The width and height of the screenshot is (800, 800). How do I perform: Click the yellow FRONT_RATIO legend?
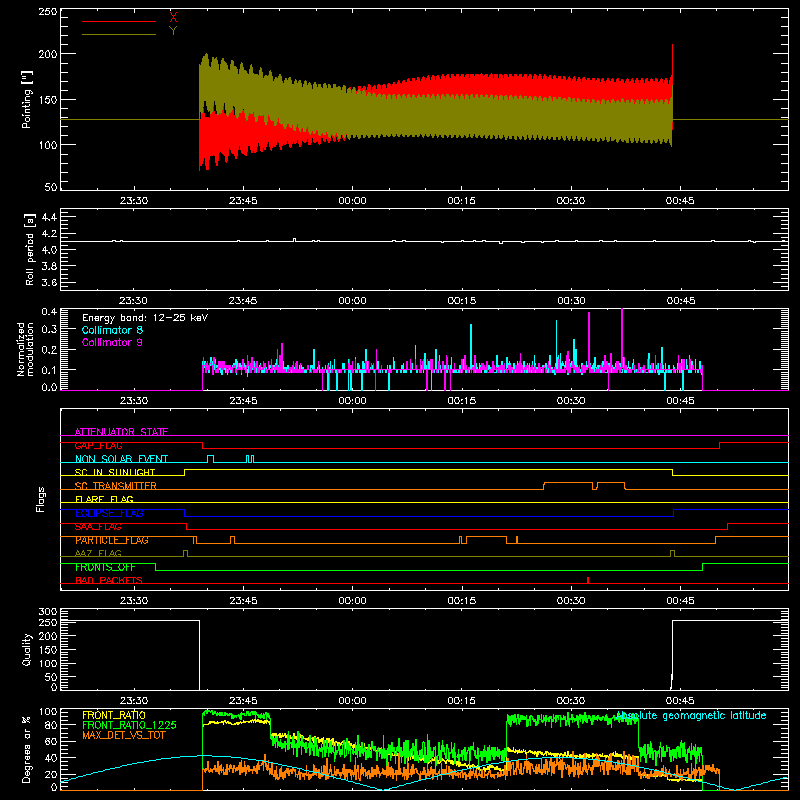click(x=114, y=715)
